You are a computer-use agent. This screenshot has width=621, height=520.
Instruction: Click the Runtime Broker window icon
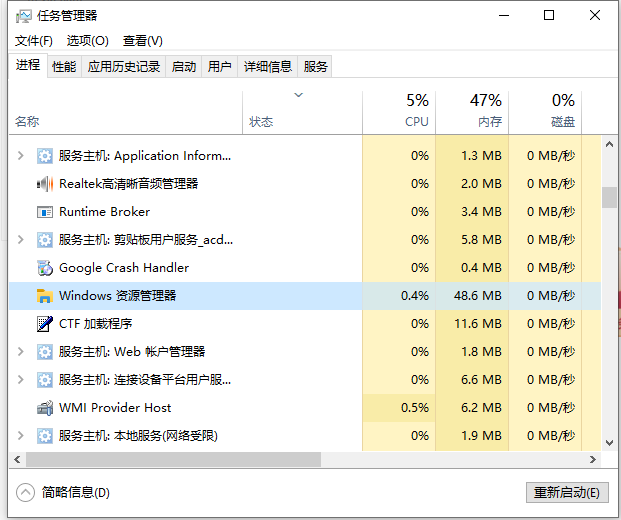45,212
